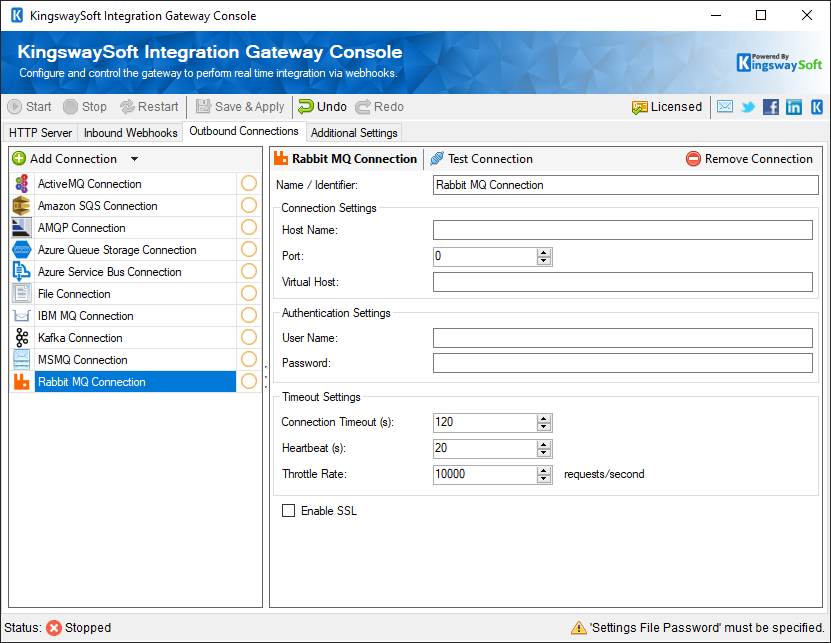
Task: Toggle the File Connection status circle
Action: tap(249, 293)
